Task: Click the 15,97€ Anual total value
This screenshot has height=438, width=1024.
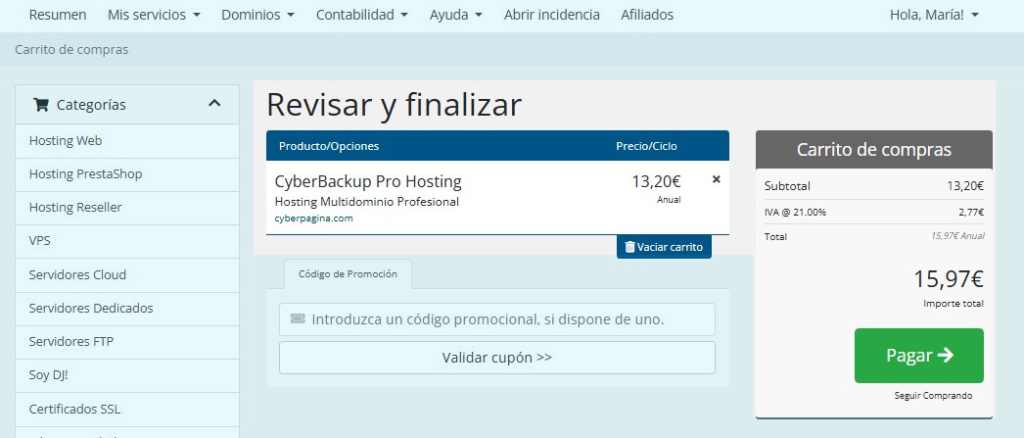Action: [957, 236]
